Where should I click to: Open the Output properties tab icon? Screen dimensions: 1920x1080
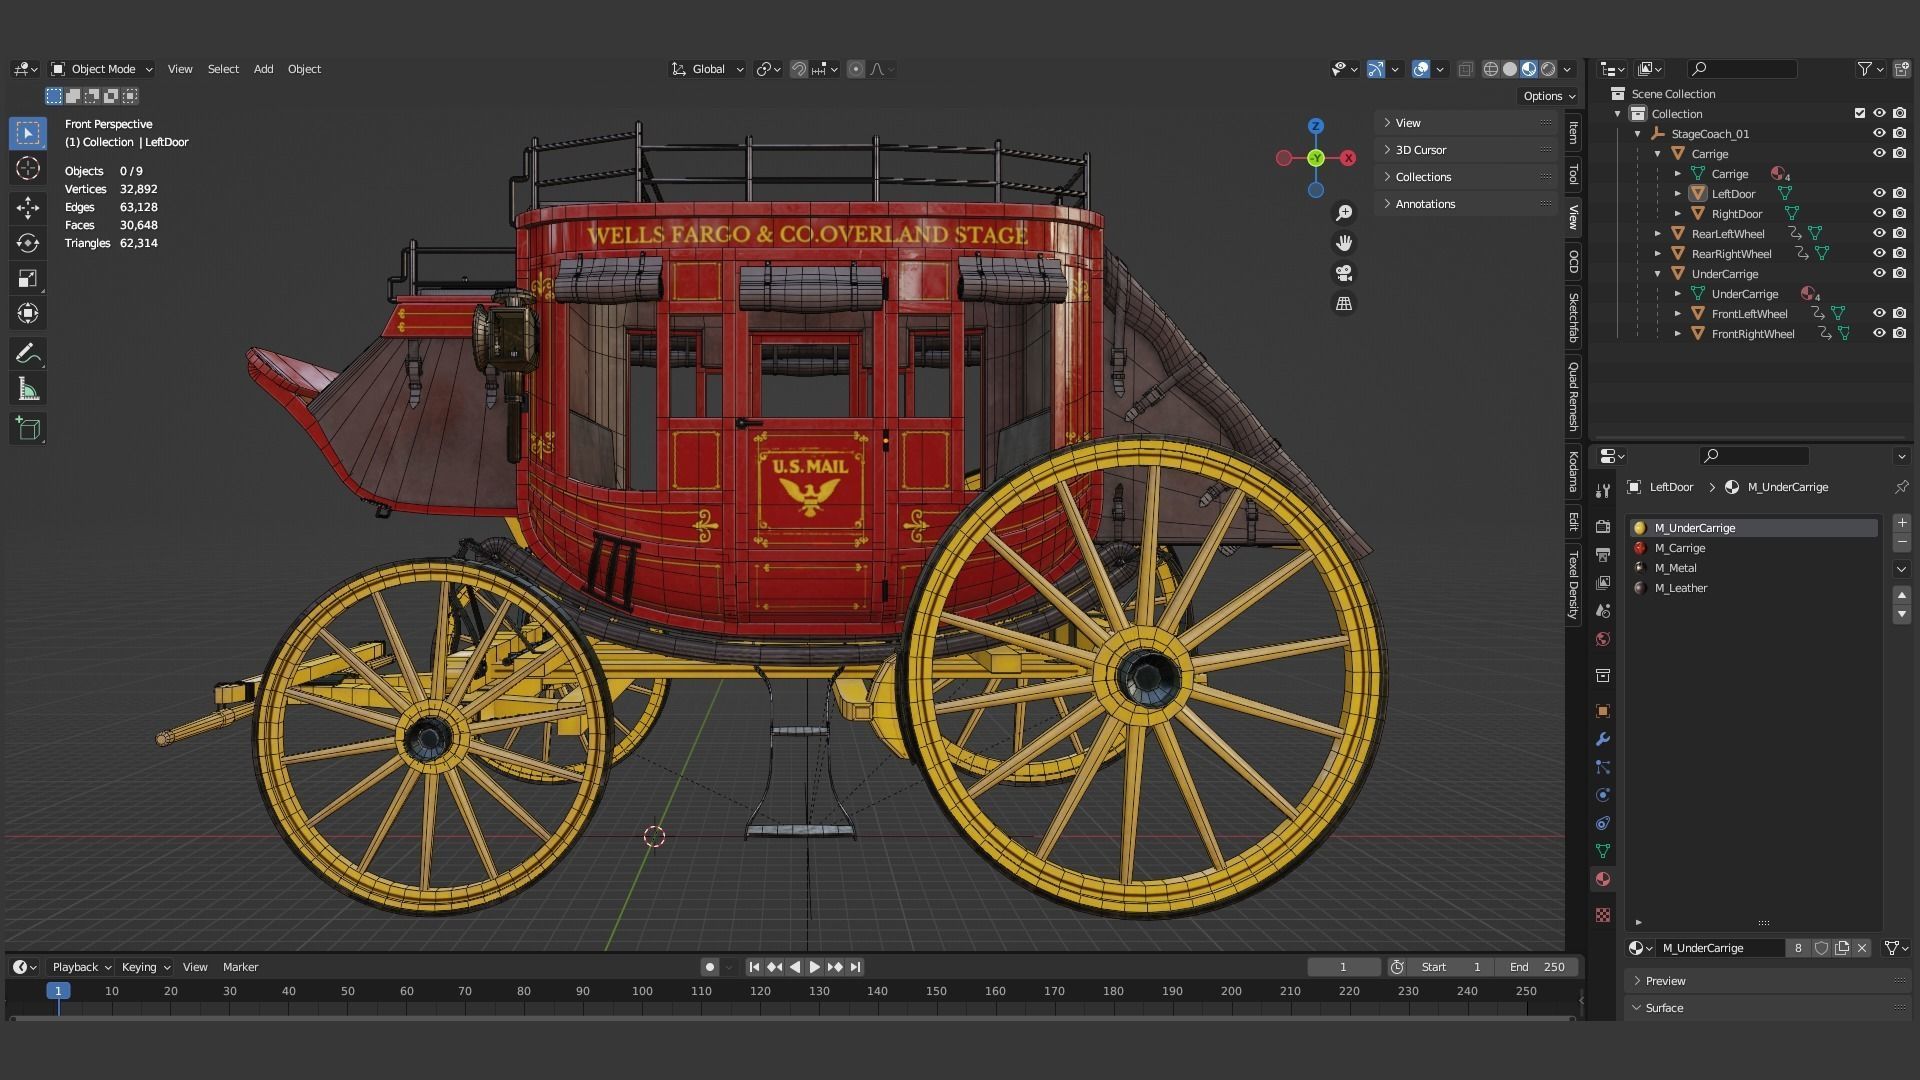pyautogui.click(x=1603, y=554)
